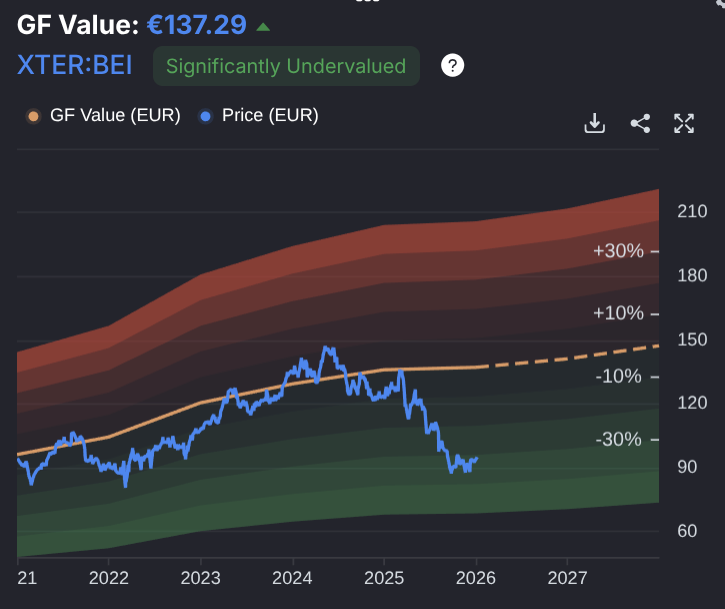Select the 2027 x-axis label
Screen dimensions: 725x609
click(x=567, y=577)
